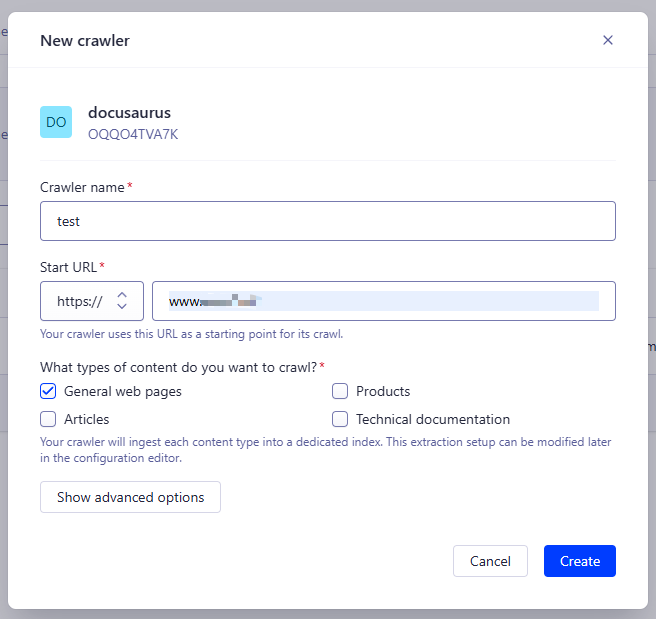Uncheck the General web pages checkbox

tap(48, 391)
